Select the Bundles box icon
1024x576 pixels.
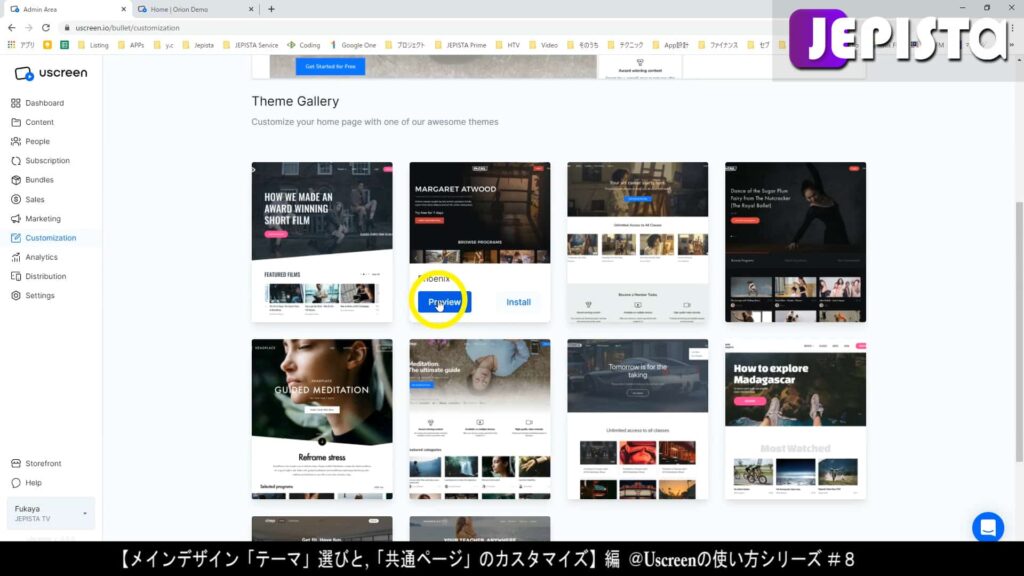pos(16,180)
